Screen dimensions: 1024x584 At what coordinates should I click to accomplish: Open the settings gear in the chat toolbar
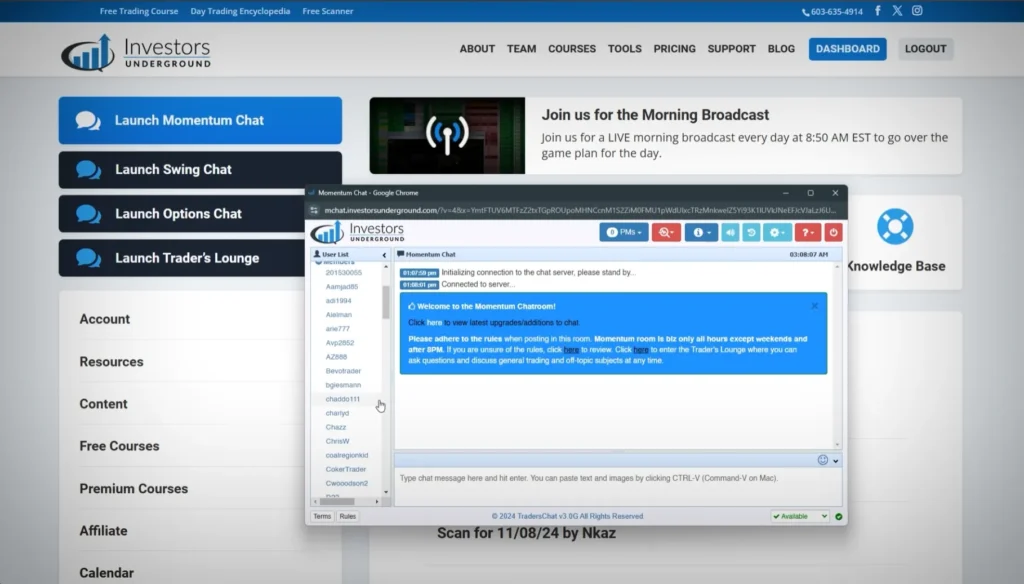pyautogui.click(x=777, y=232)
